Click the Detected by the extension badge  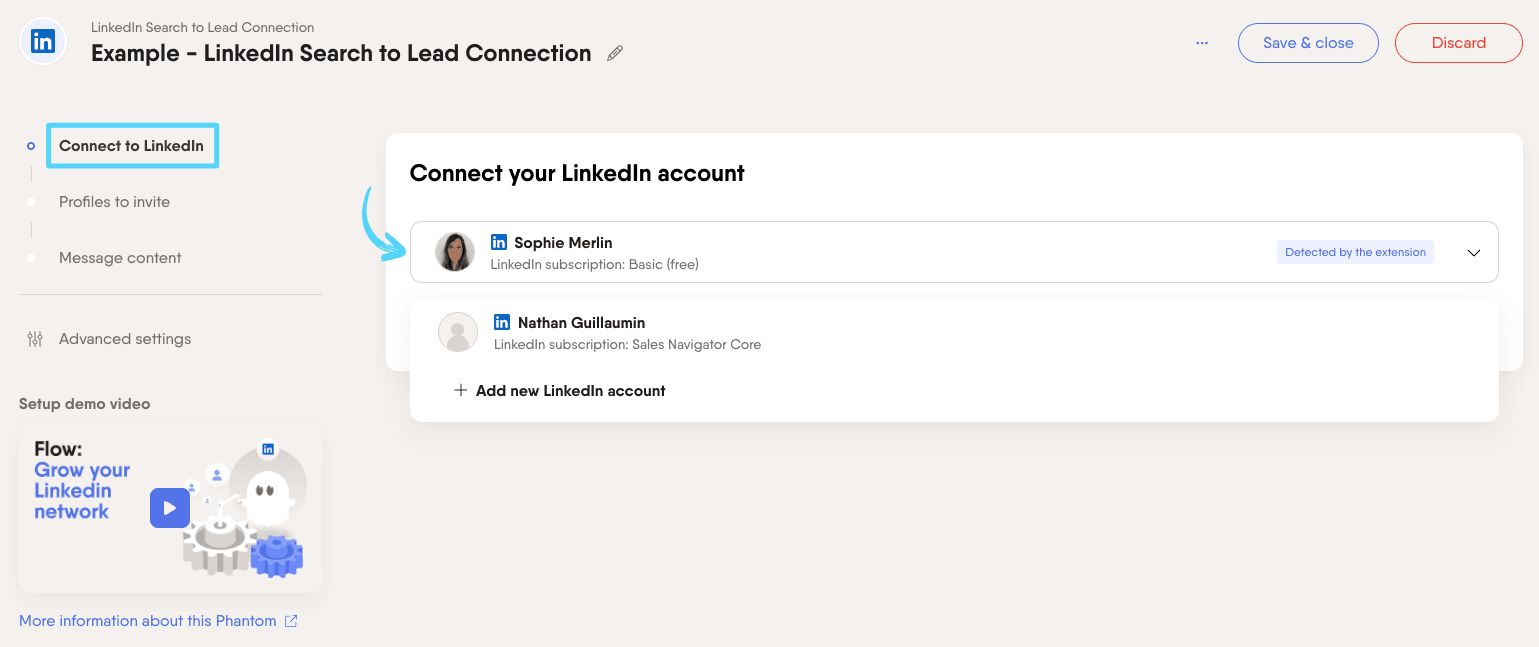tap(1355, 252)
